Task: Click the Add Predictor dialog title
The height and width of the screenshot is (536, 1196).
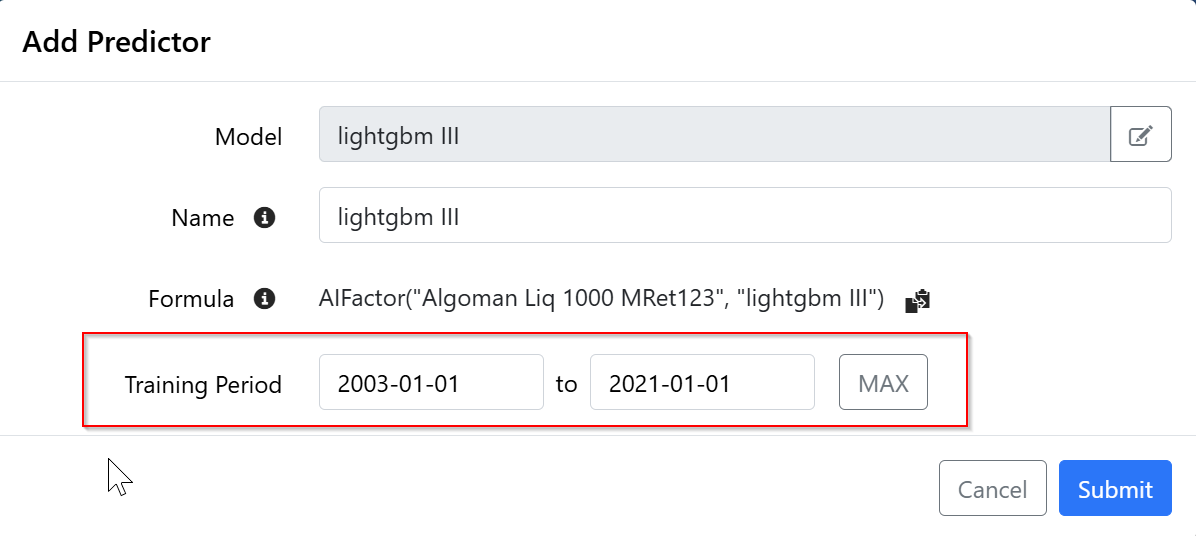Action: click(116, 42)
